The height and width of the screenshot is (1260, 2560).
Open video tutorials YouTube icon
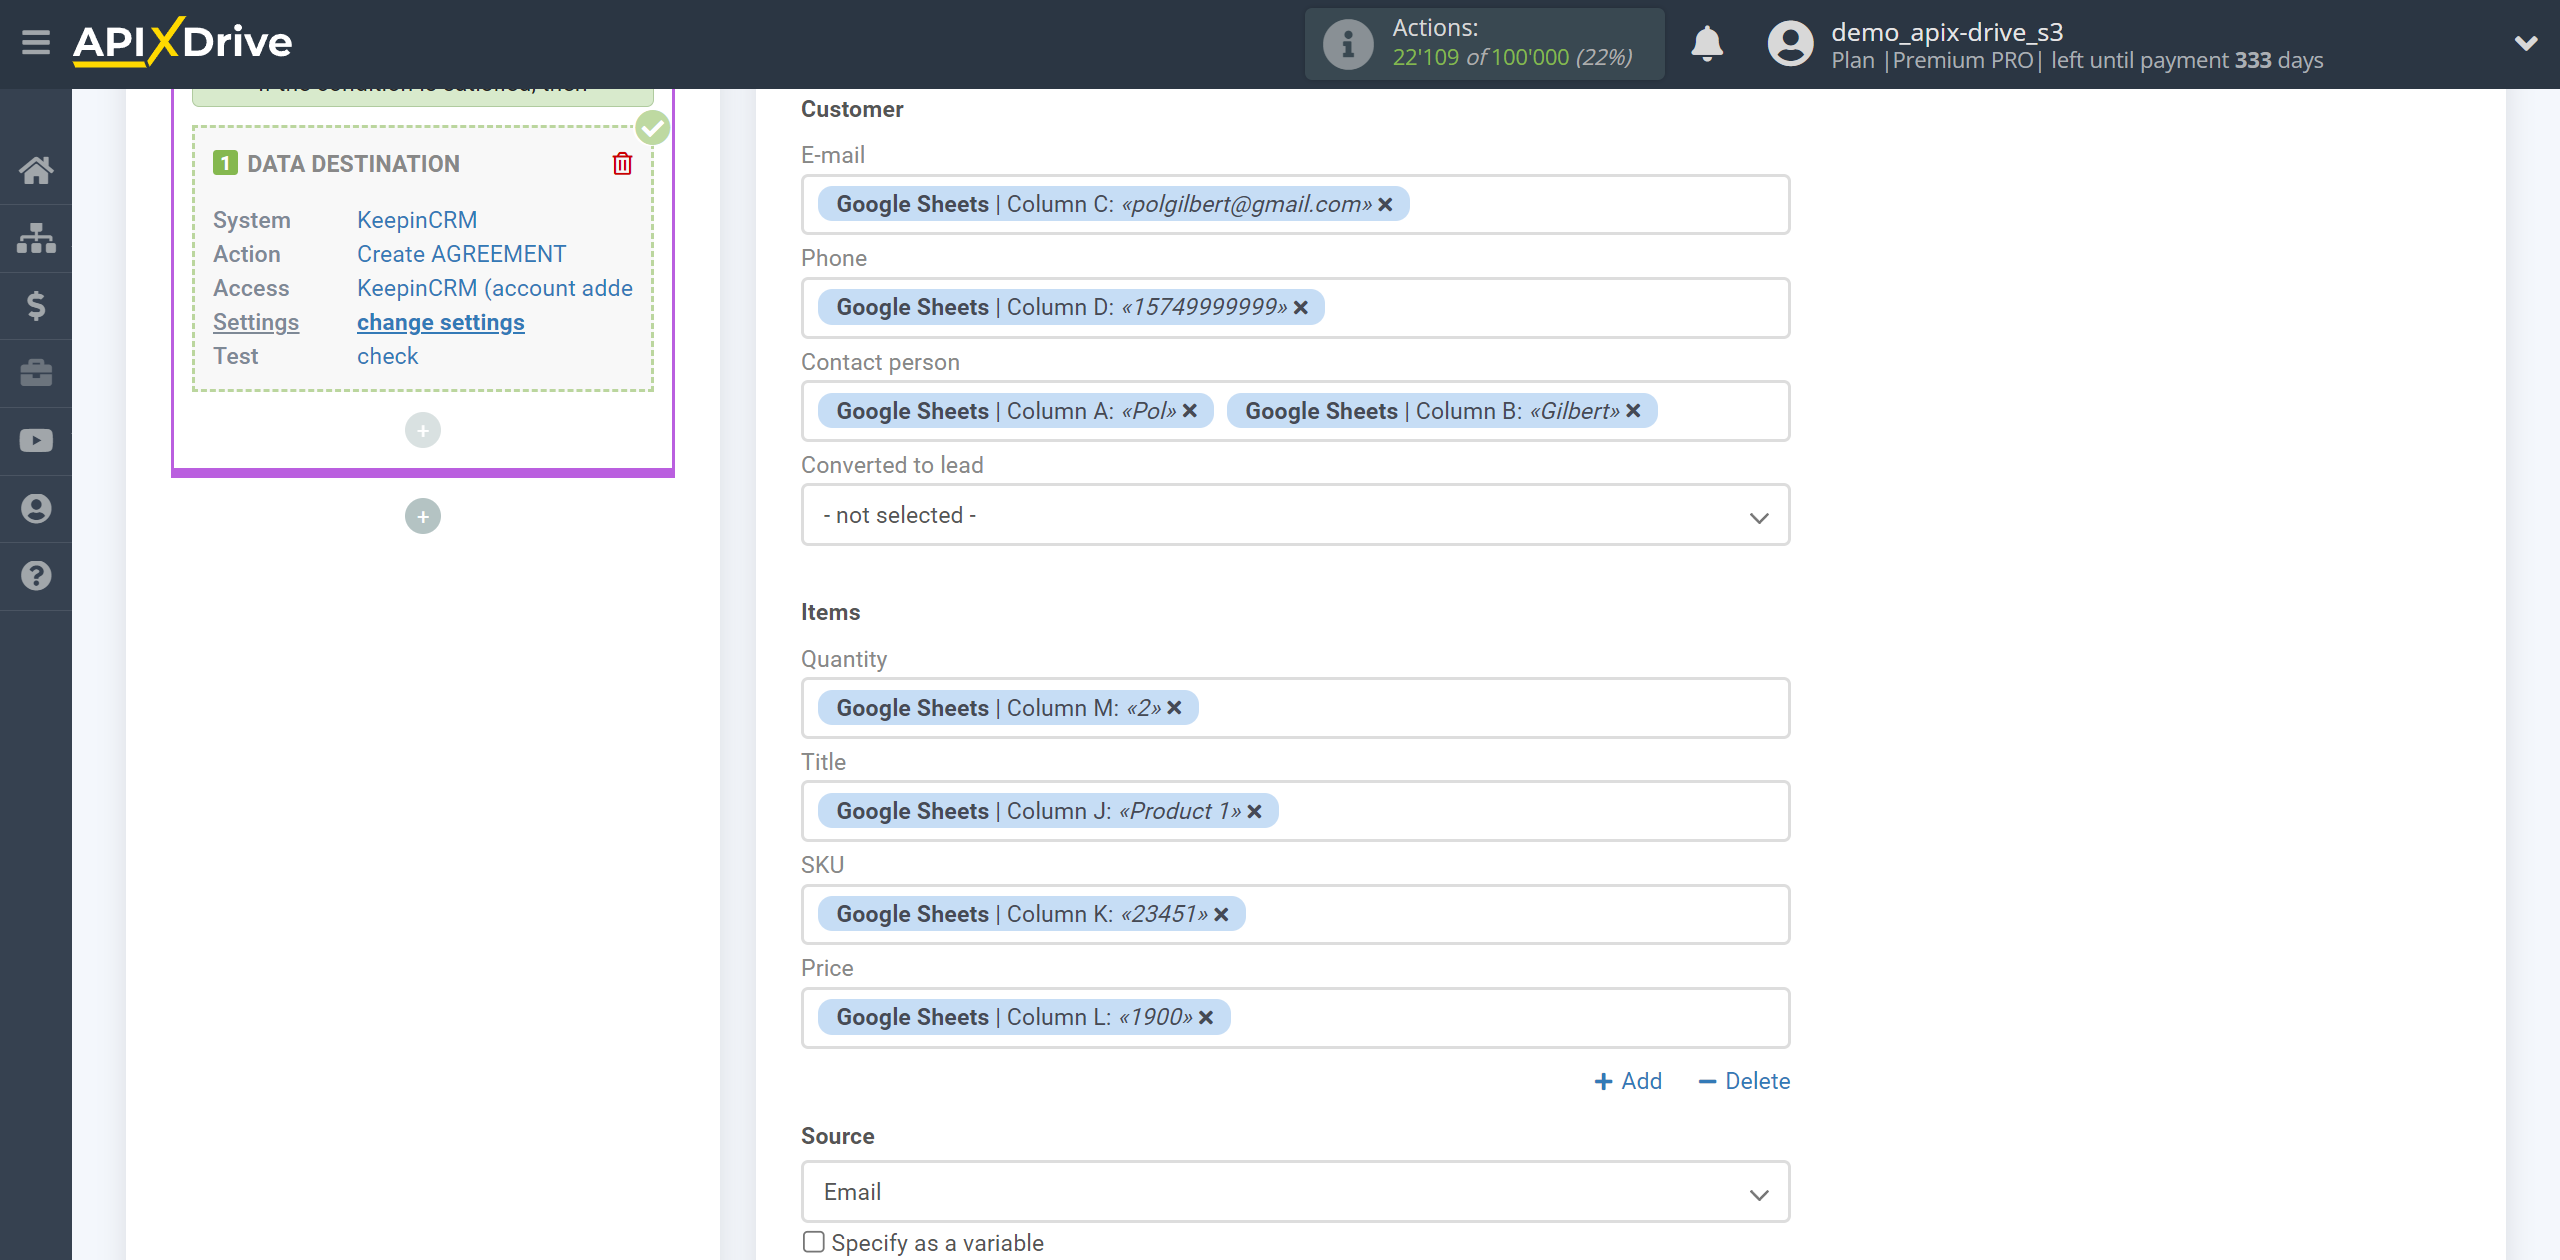coord(36,441)
